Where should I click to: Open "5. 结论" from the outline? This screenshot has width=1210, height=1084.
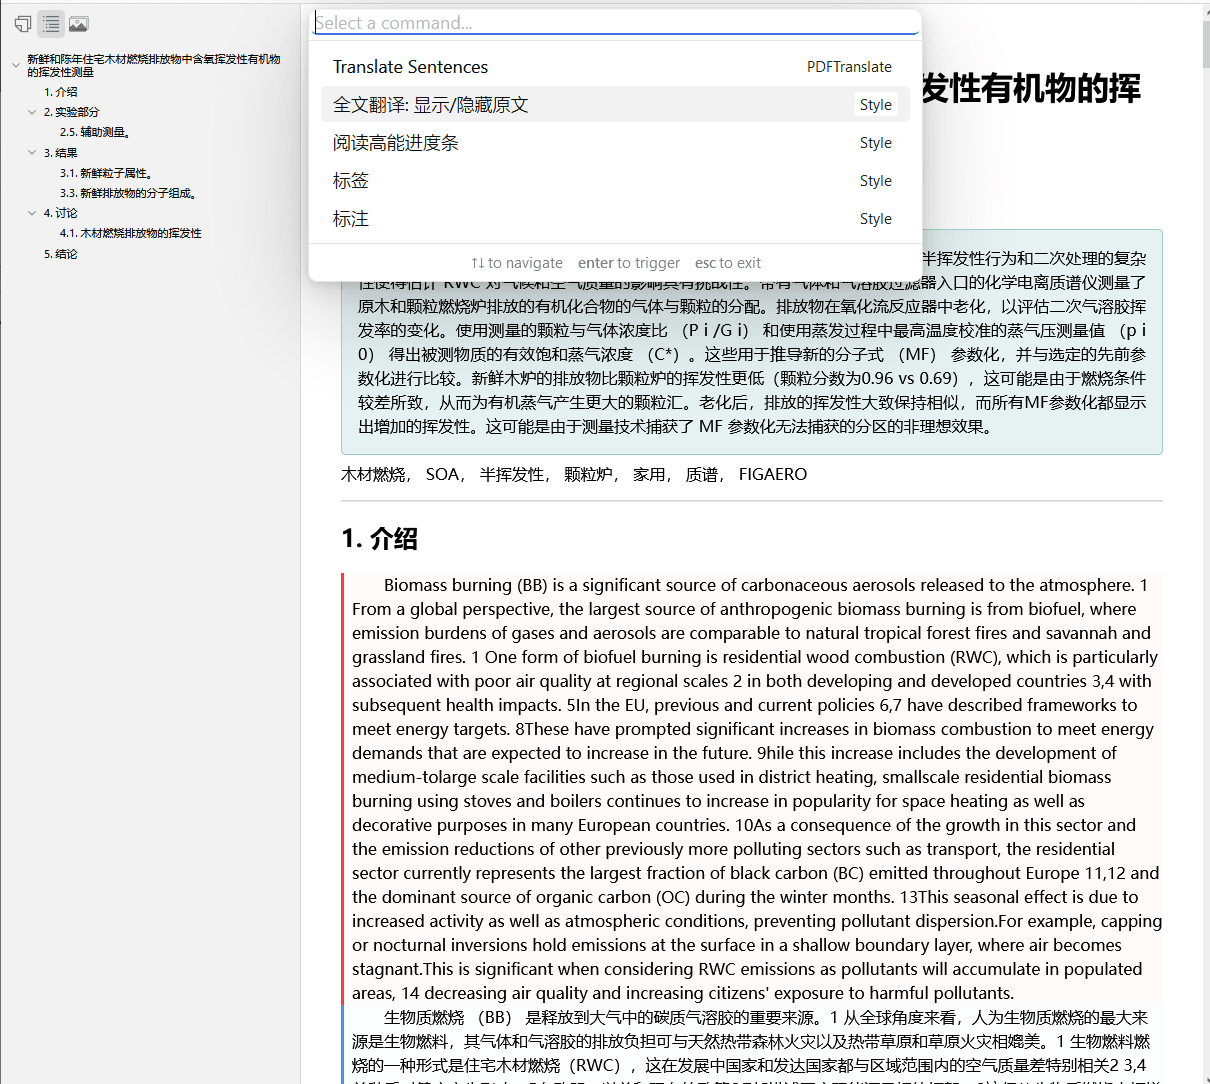pos(62,253)
